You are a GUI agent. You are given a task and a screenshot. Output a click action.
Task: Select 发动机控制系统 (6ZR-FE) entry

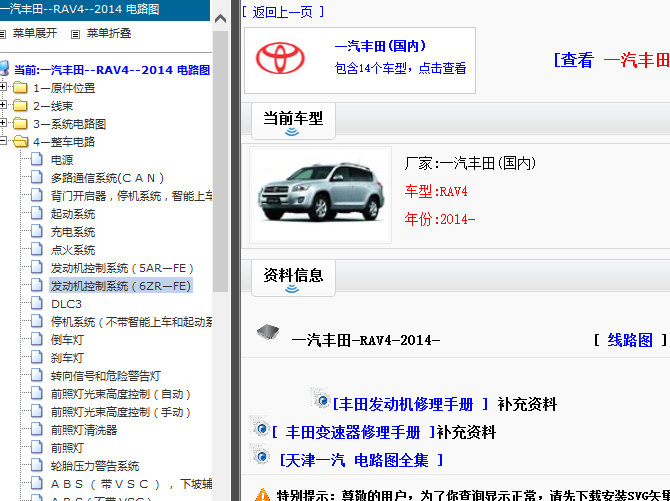click(121, 286)
